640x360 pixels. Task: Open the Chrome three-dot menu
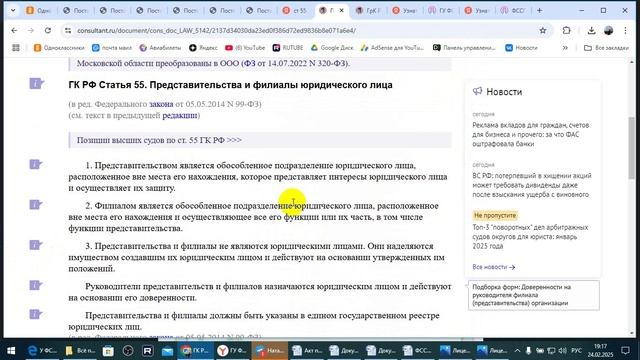[625, 31]
